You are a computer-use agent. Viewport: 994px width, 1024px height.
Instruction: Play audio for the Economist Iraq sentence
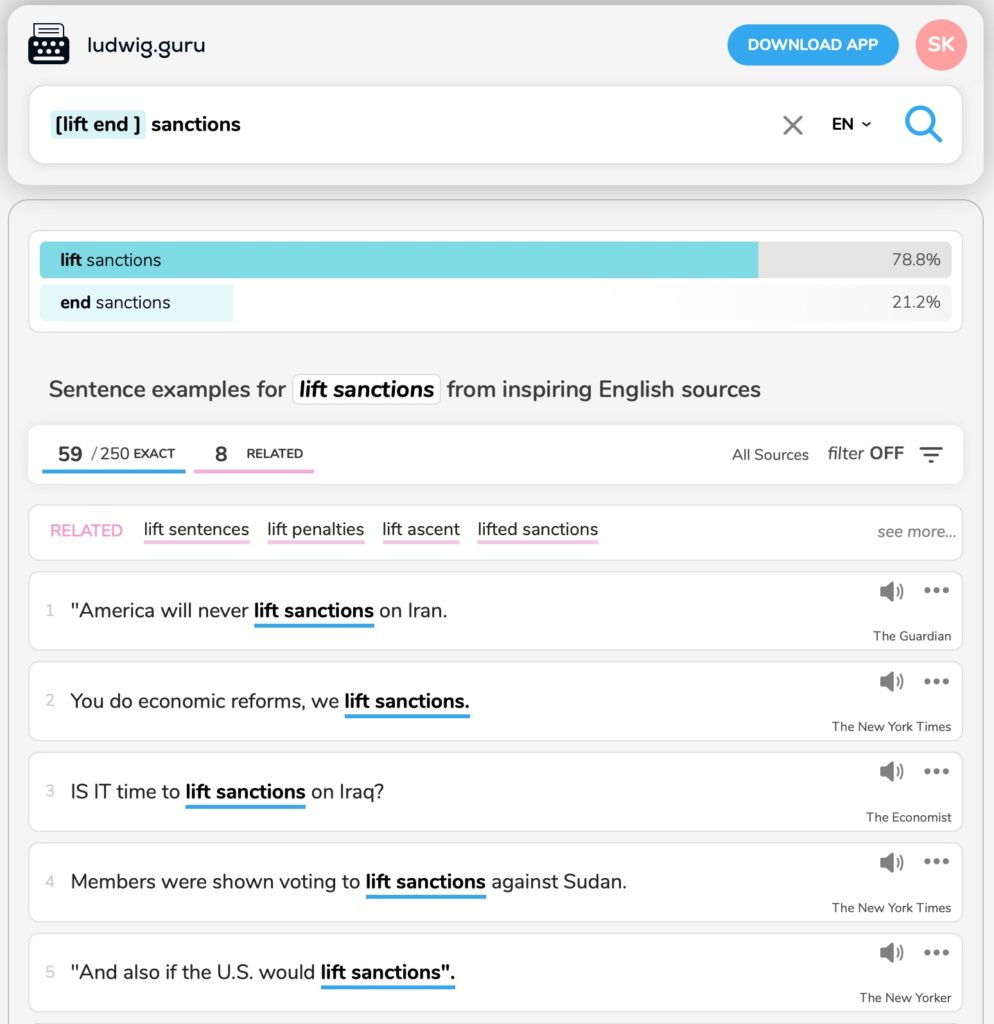(x=891, y=772)
